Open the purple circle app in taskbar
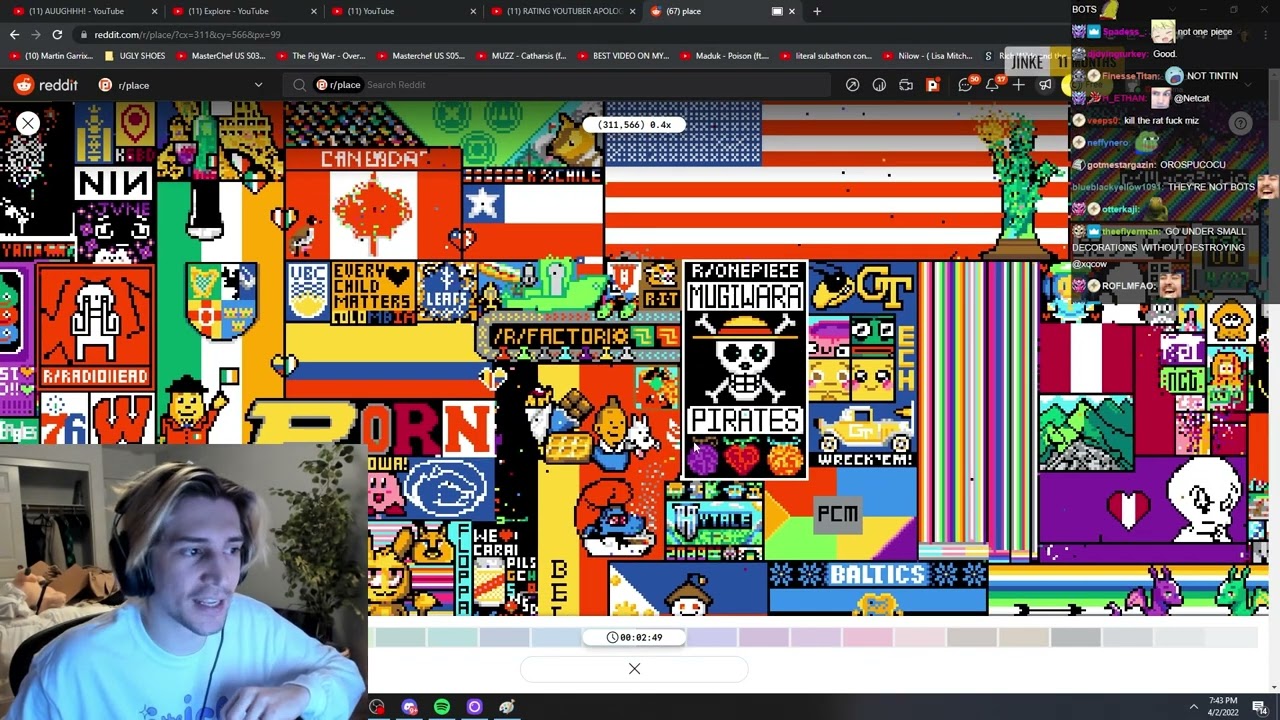 click(x=474, y=707)
